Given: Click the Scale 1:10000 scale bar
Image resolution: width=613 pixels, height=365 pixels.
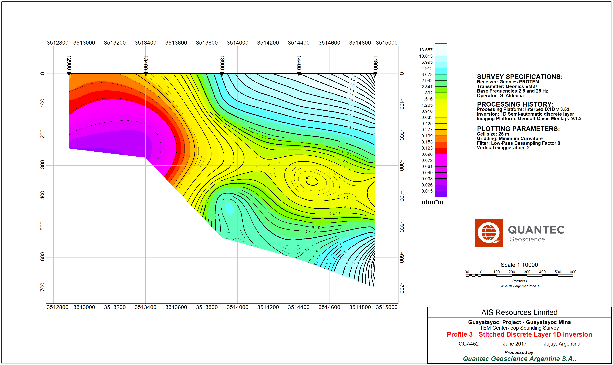Looking at the screenshot, I should tap(520, 274).
